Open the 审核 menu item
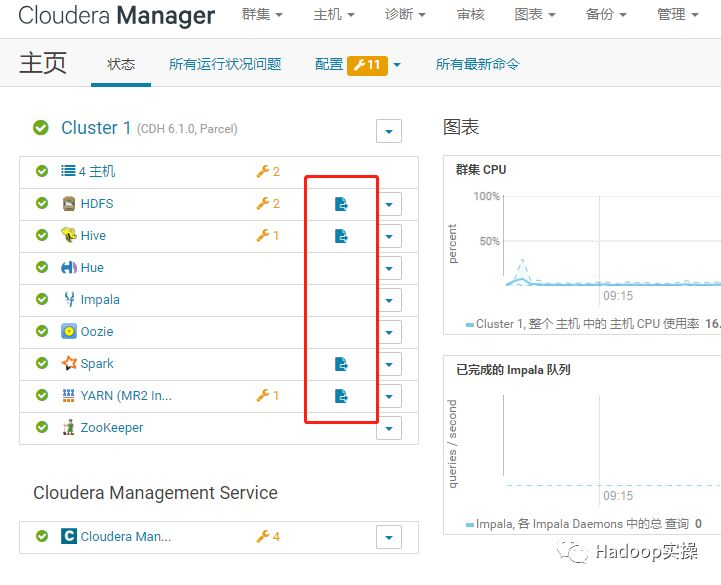 (470, 15)
